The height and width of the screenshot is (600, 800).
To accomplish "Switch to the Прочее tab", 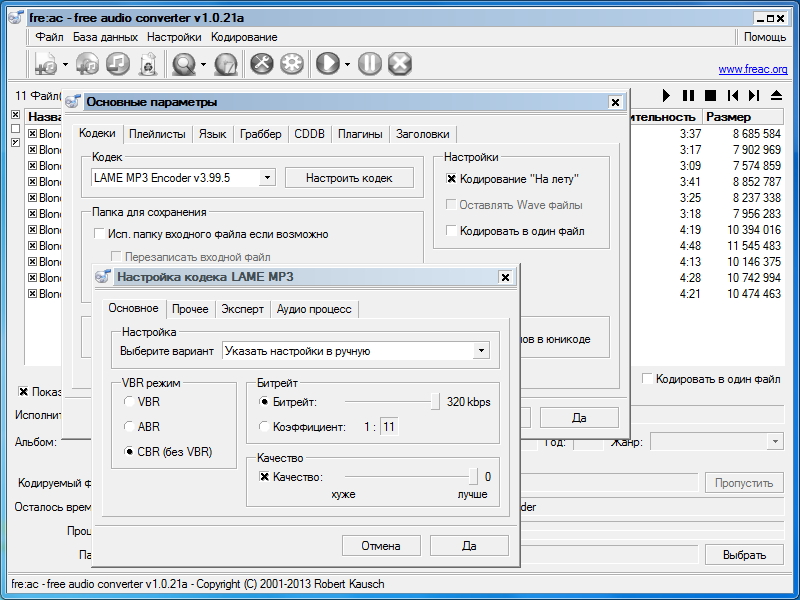I will [x=190, y=309].
